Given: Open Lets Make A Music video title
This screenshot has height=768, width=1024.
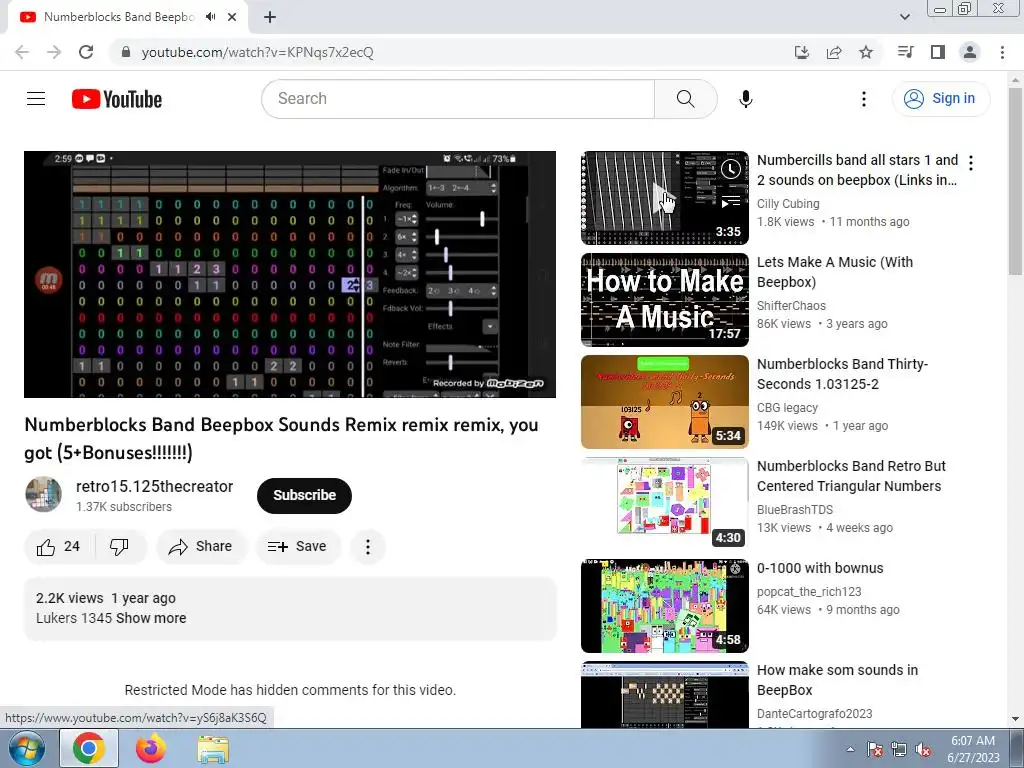Looking at the screenshot, I should click(835, 272).
